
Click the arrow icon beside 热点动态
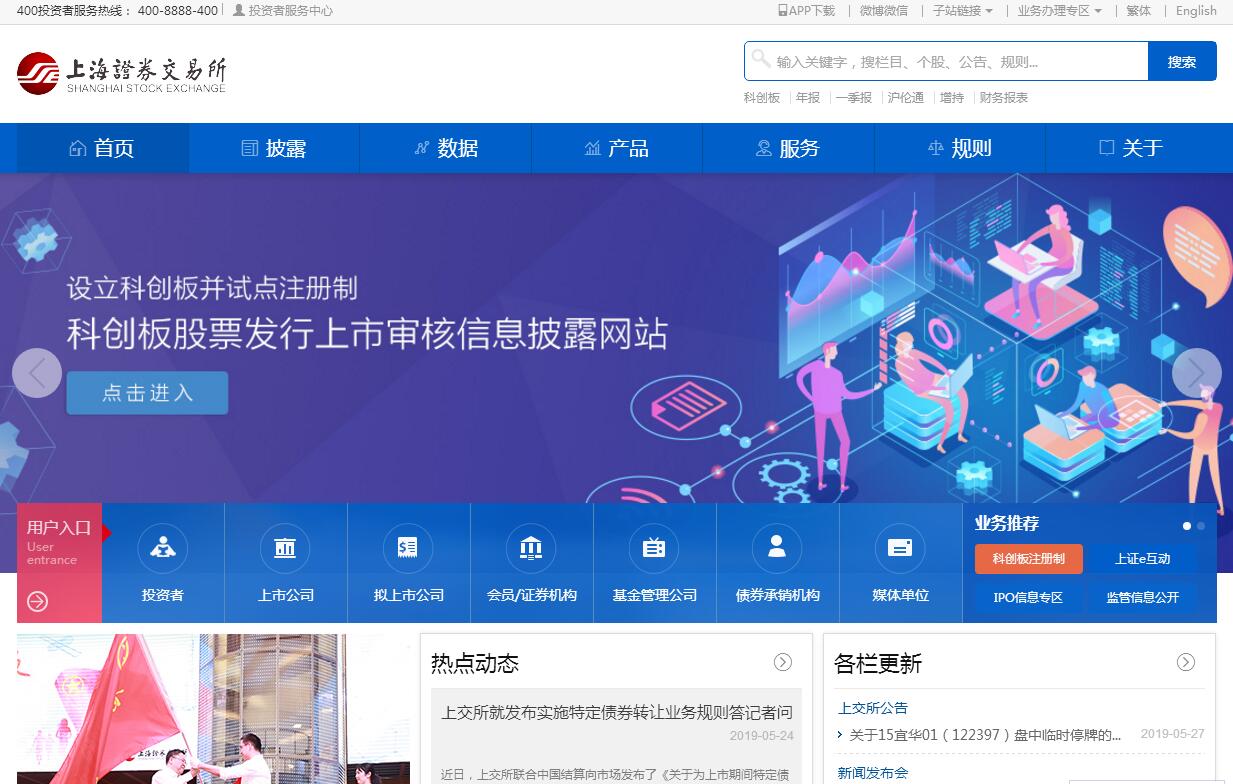tap(783, 662)
